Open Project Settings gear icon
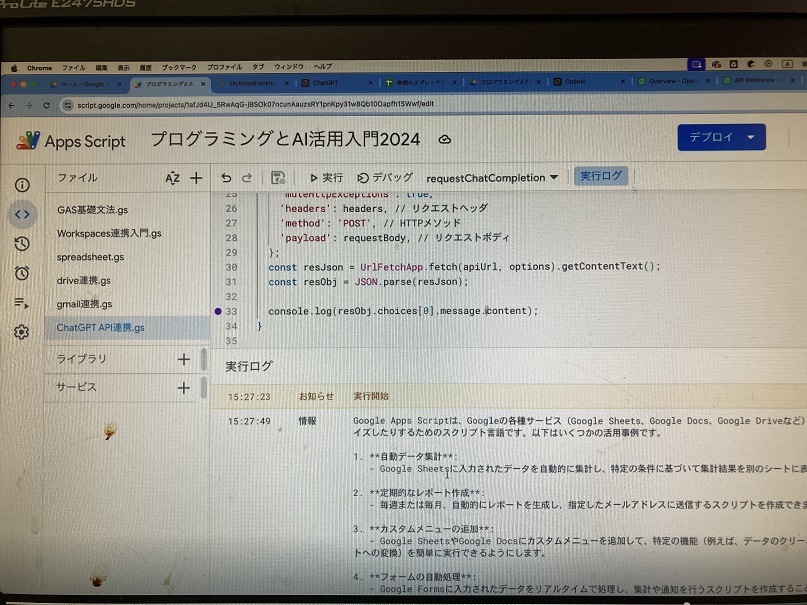This screenshot has width=807, height=605. (x=22, y=332)
